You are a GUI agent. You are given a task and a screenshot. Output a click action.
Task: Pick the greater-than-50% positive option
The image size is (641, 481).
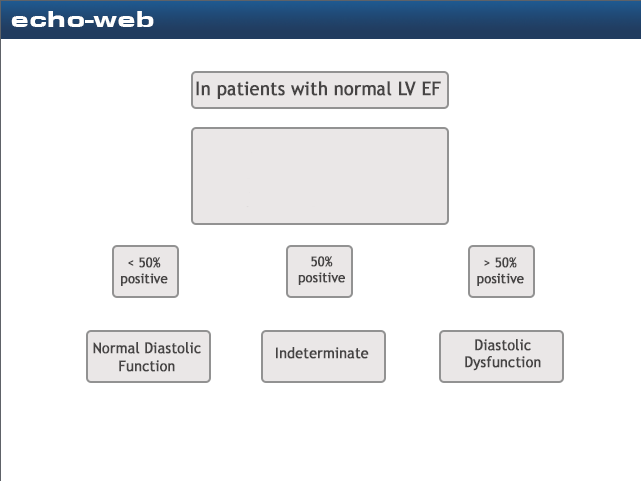[x=501, y=271]
